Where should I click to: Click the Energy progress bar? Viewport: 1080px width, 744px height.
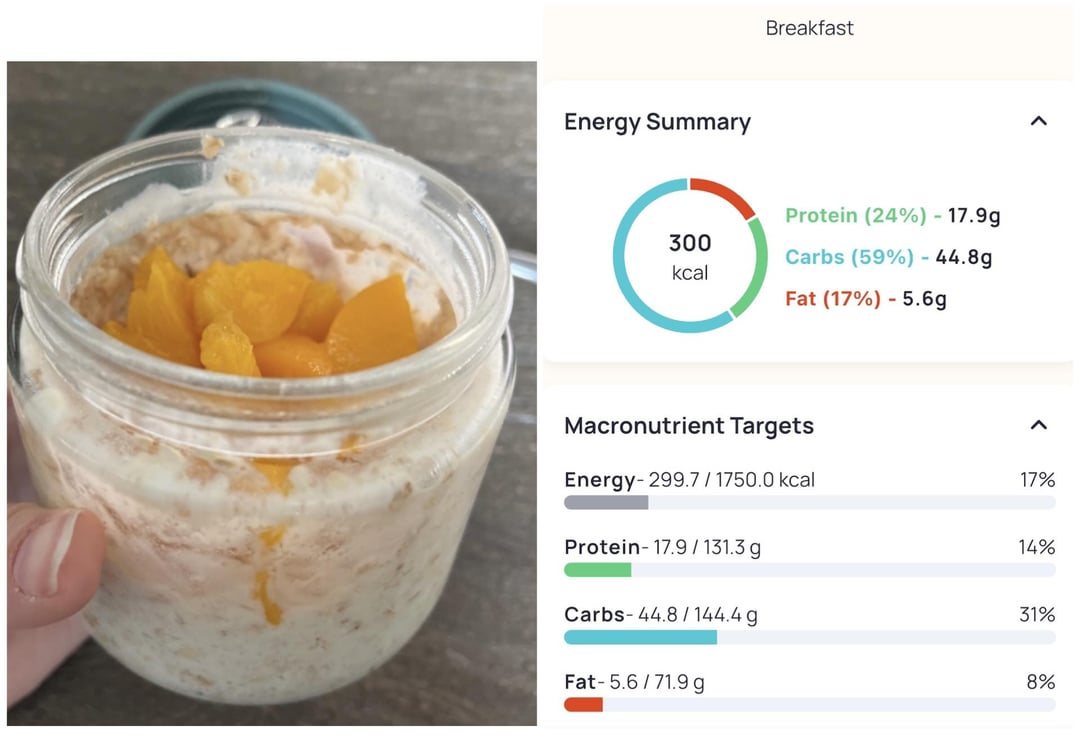(809, 502)
